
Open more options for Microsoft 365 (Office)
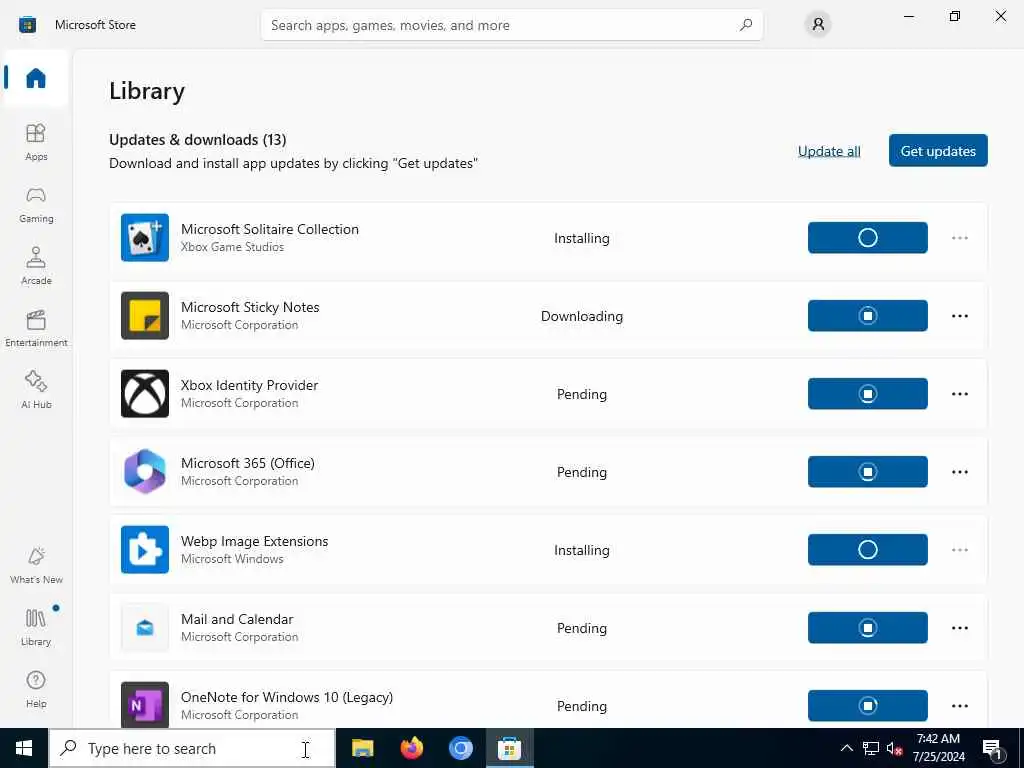point(959,472)
